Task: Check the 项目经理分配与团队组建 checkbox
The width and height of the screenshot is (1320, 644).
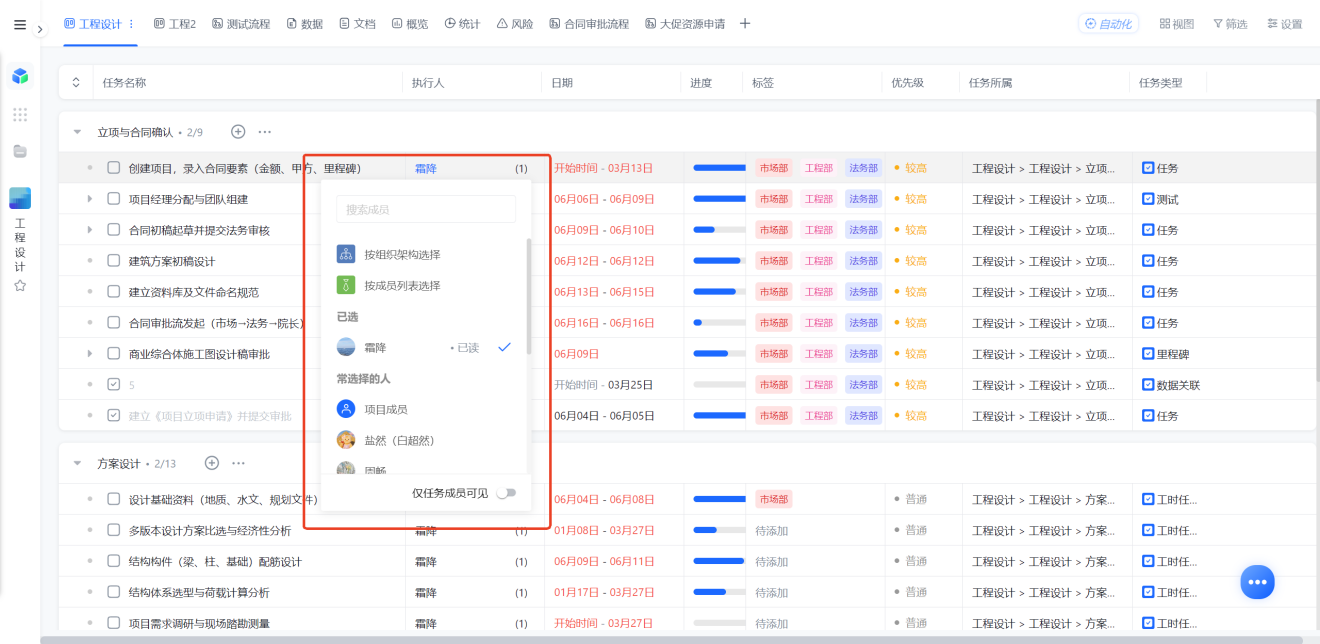Action: coord(114,199)
